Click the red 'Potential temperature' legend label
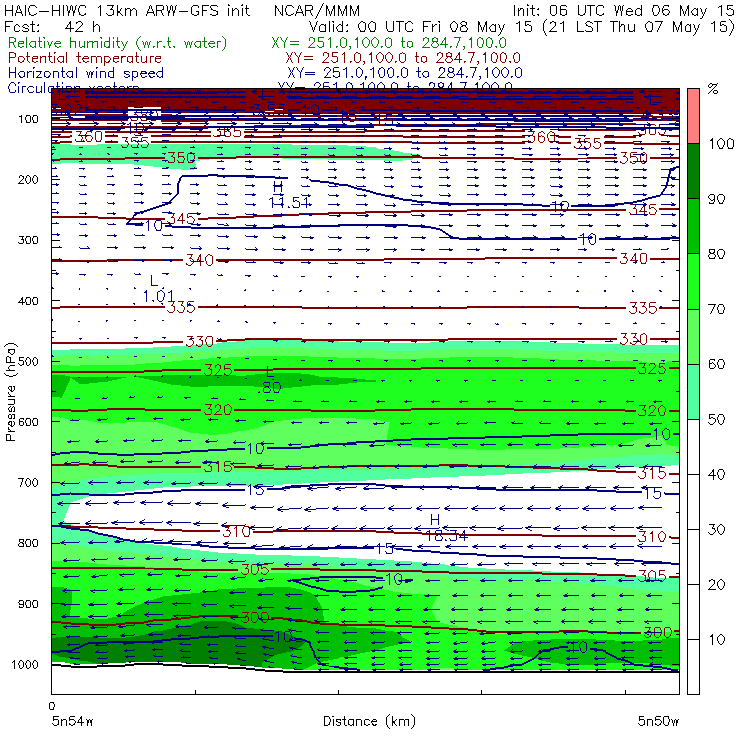 click(85, 58)
